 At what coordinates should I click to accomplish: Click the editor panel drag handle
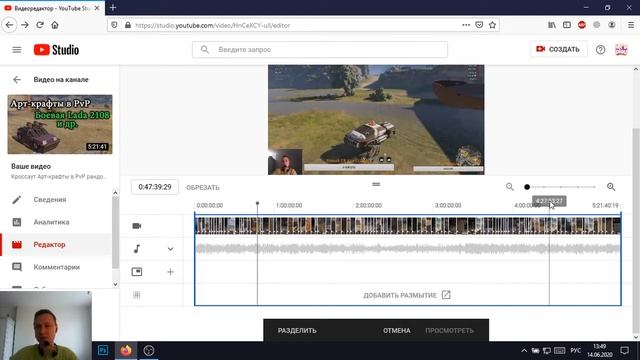[376, 184]
